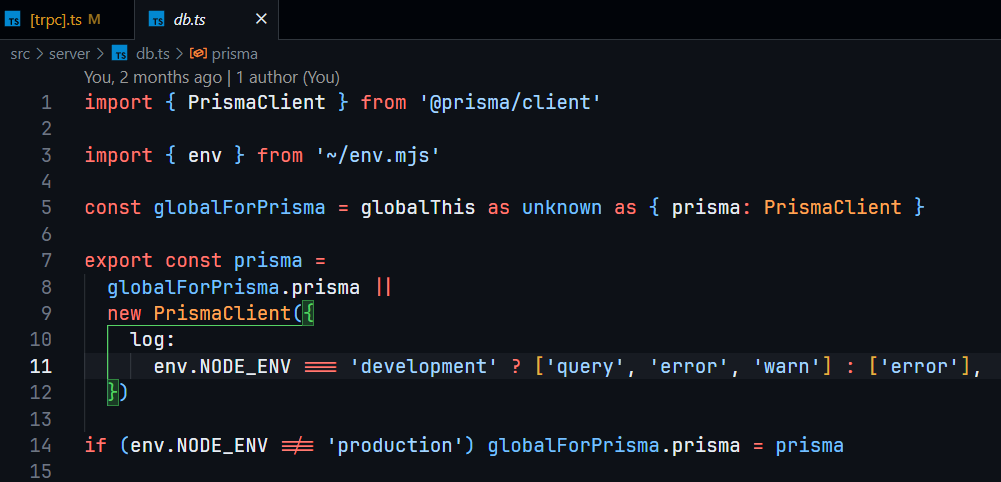Click the TypeScript icon on the db.ts tab

156,19
